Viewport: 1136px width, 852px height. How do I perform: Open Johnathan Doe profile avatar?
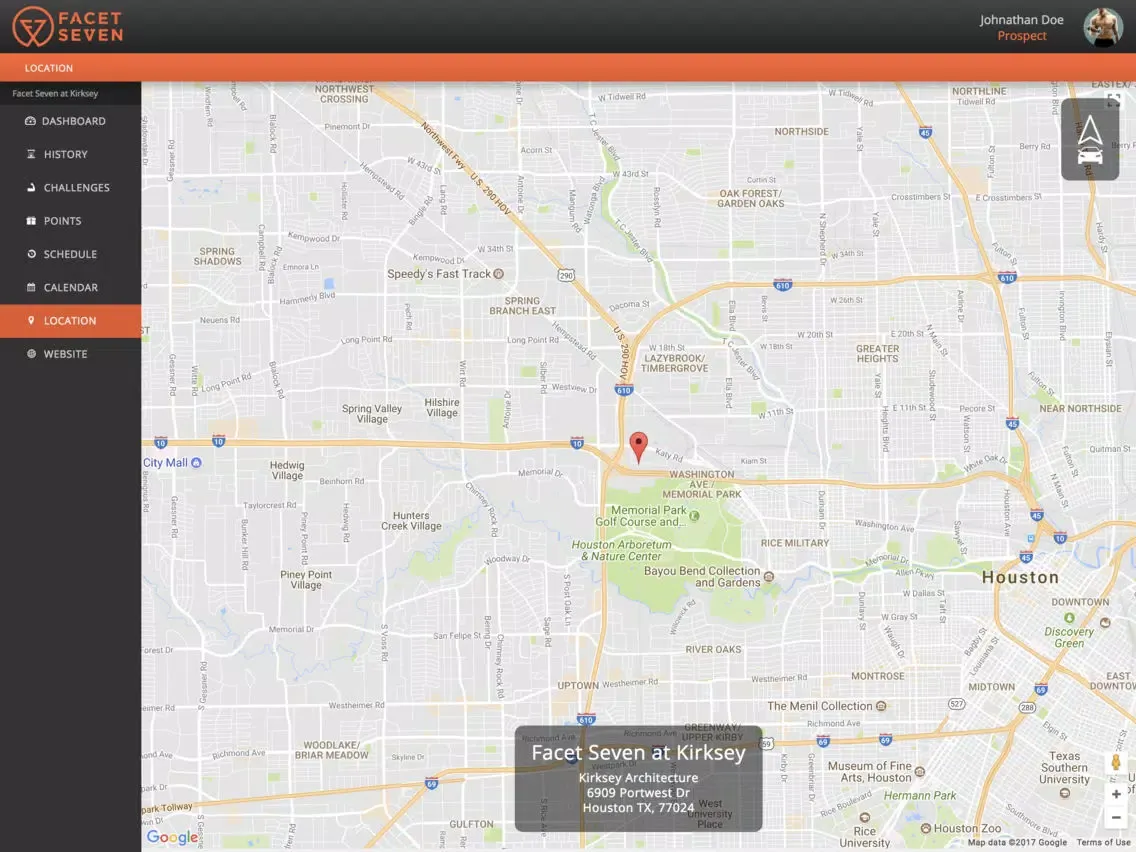point(1103,28)
